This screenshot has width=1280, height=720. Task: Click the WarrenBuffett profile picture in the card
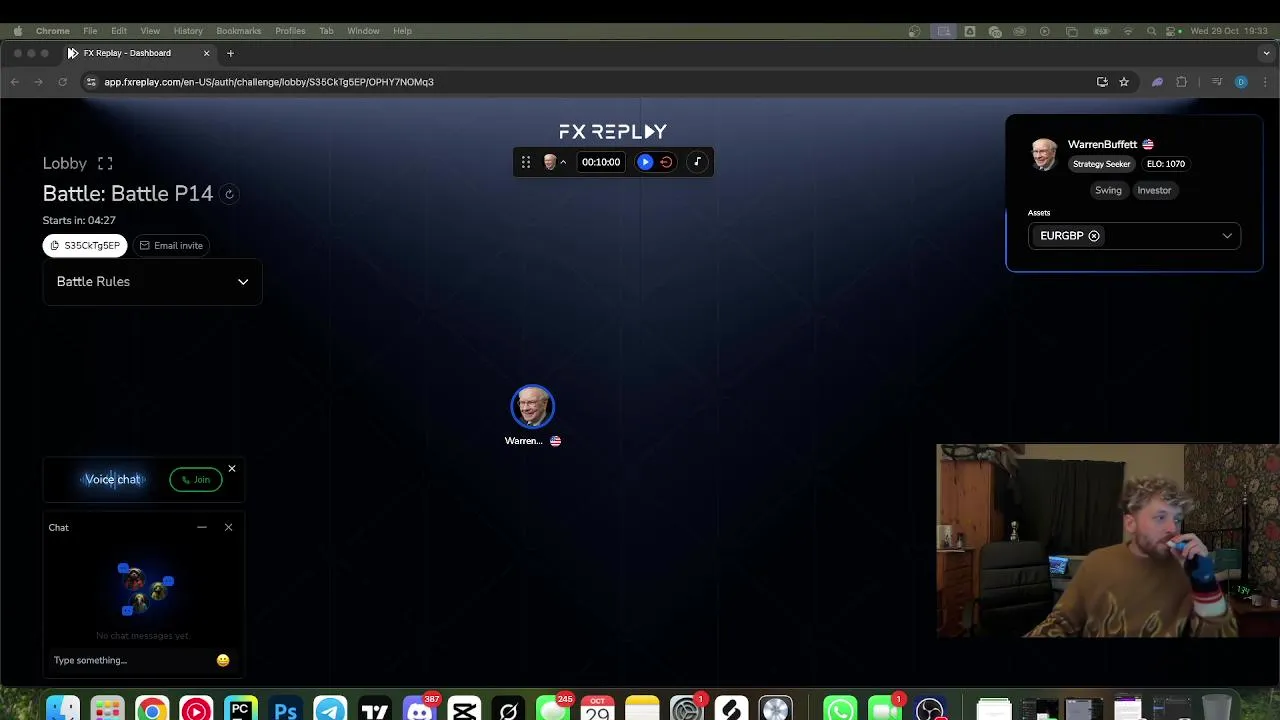(1044, 154)
